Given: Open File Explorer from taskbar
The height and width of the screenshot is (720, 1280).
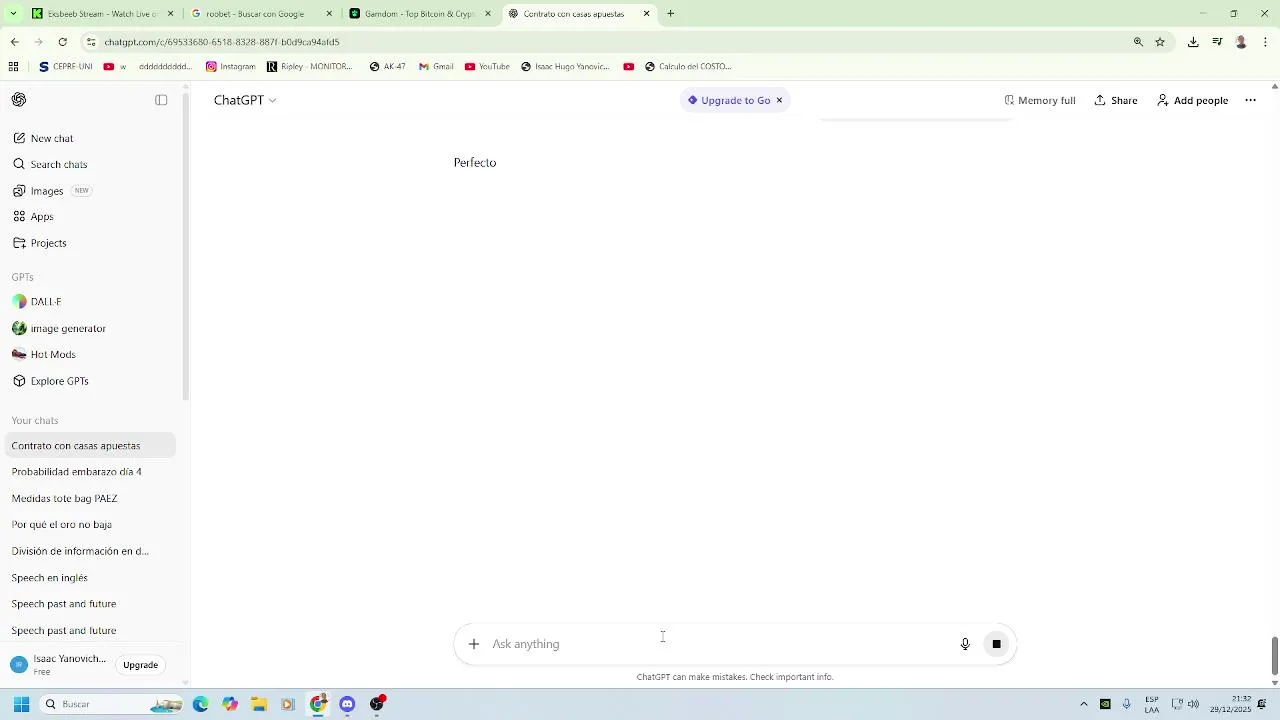Looking at the screenshot, I should point(259,704).
